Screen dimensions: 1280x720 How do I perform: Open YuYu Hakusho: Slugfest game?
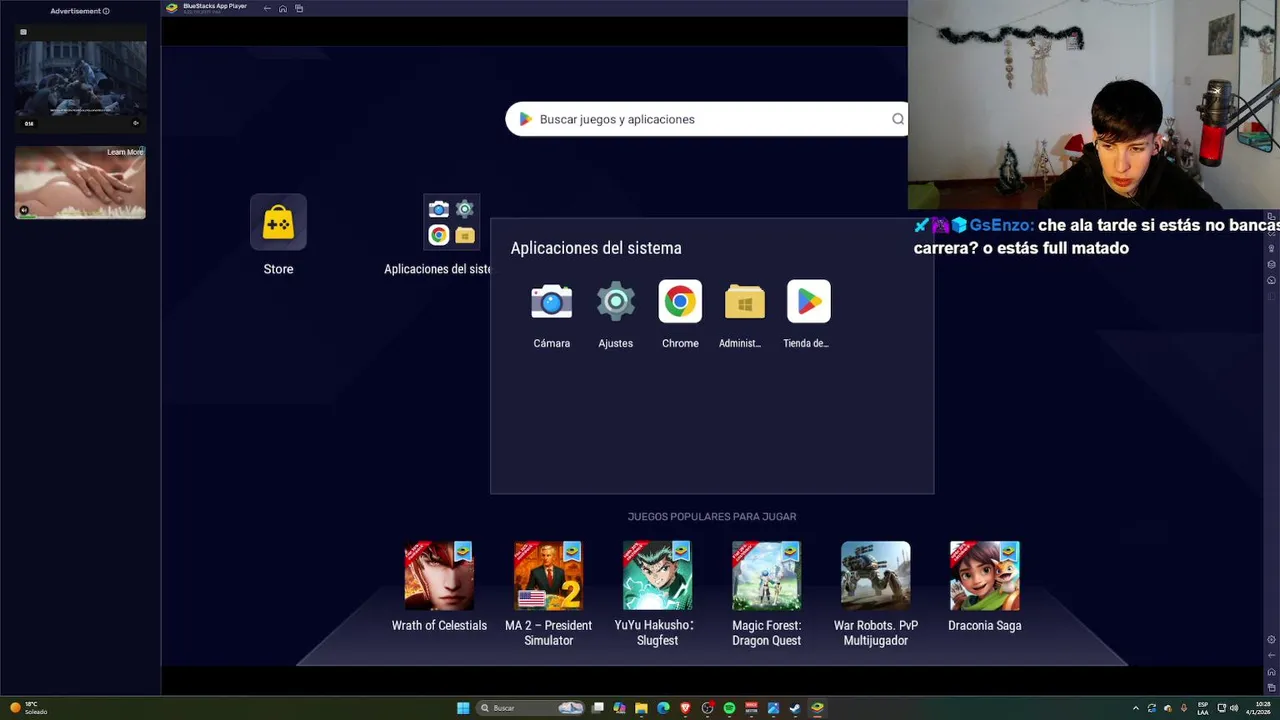(657, 576)
